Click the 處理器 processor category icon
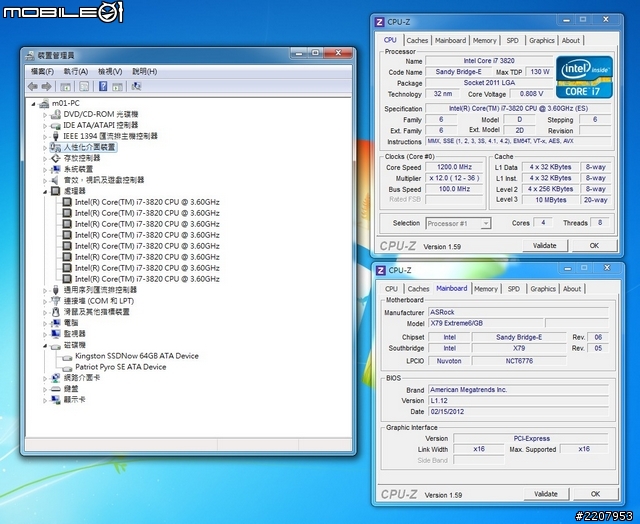Screen dimensions: 640x524 (56, 191)
